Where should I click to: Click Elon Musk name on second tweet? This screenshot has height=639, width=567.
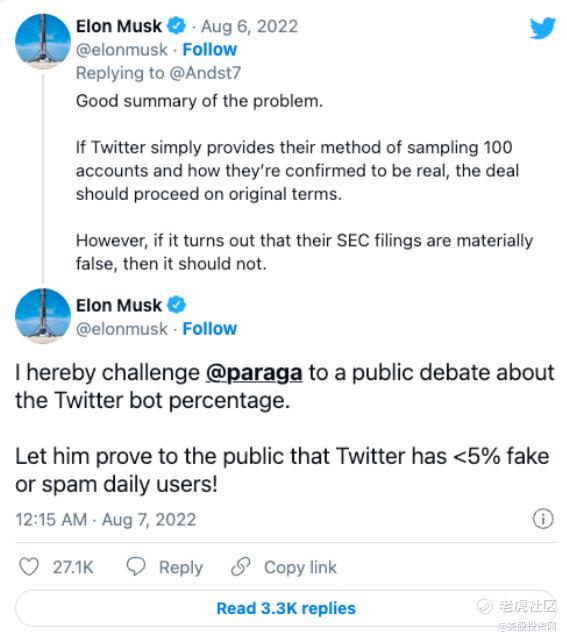tap(119, 305)
